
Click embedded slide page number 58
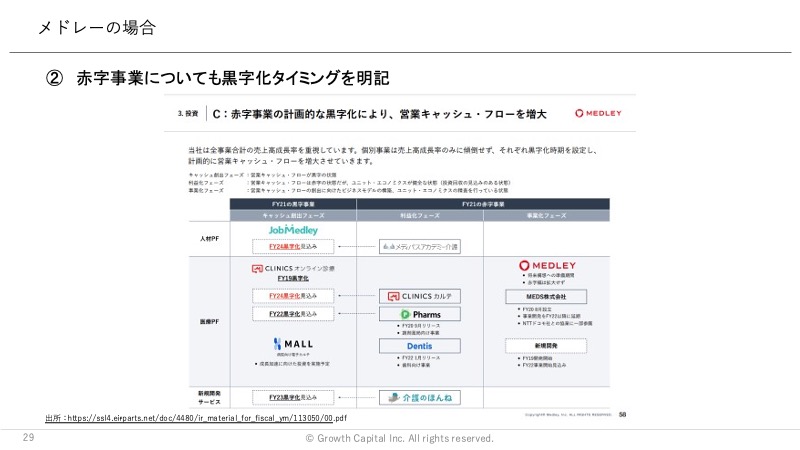click(x=622, y=415)
